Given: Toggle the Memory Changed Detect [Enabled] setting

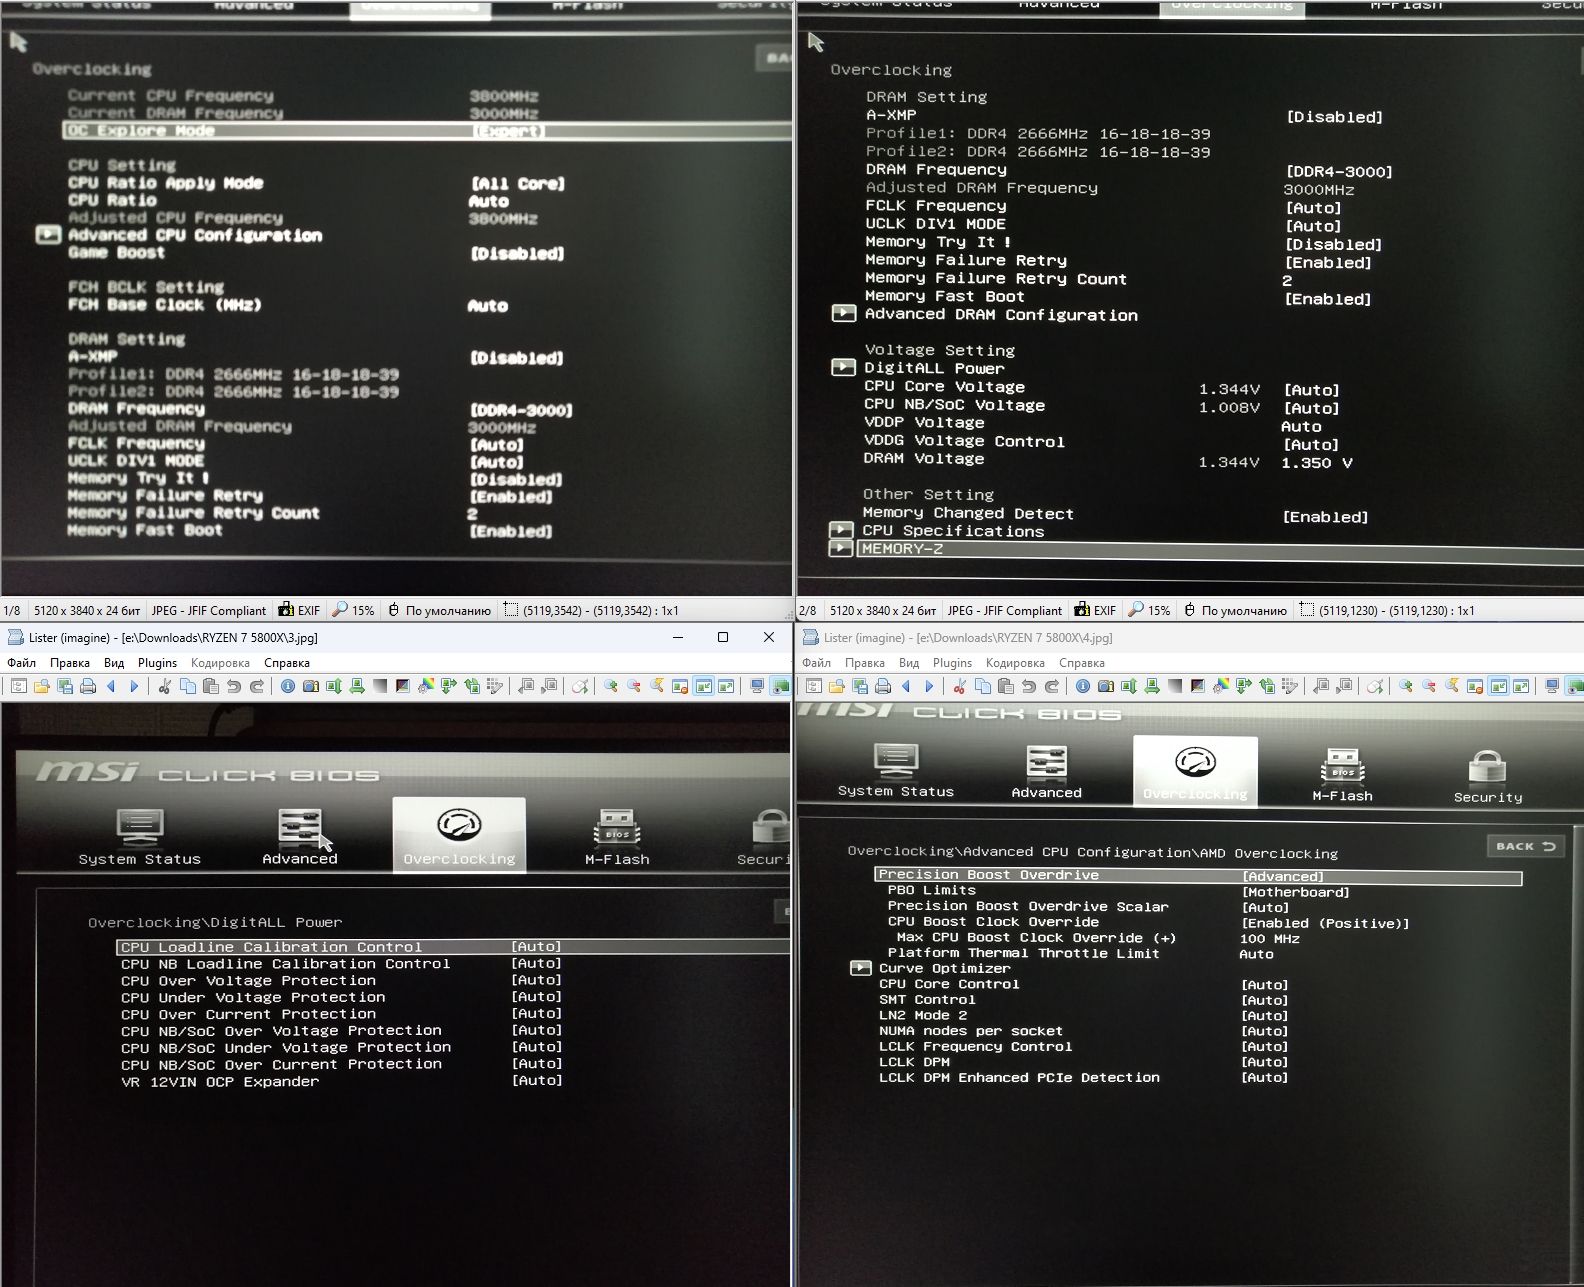Looking at the screenshot, I should click(x=1326, y=517).
